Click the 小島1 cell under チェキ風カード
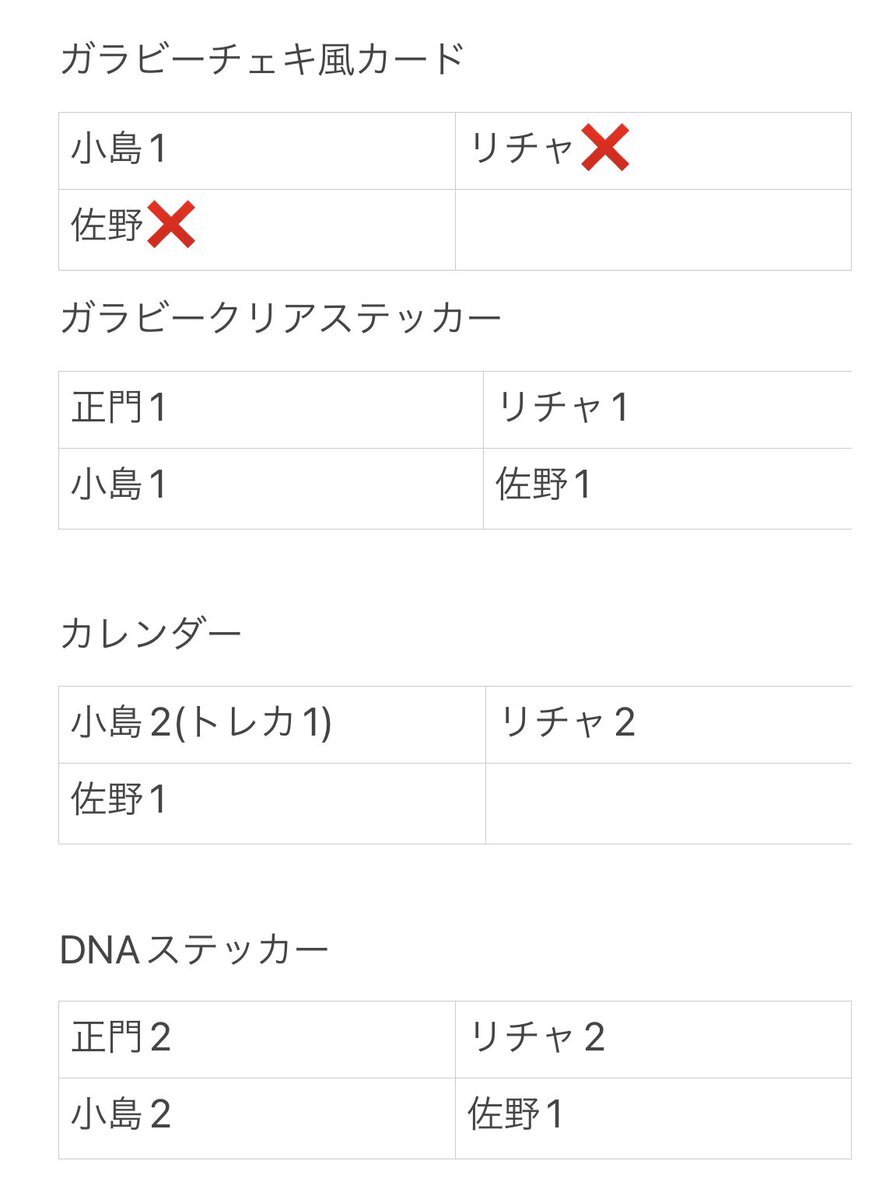The image size is (879, 1199). pos(257,151)
